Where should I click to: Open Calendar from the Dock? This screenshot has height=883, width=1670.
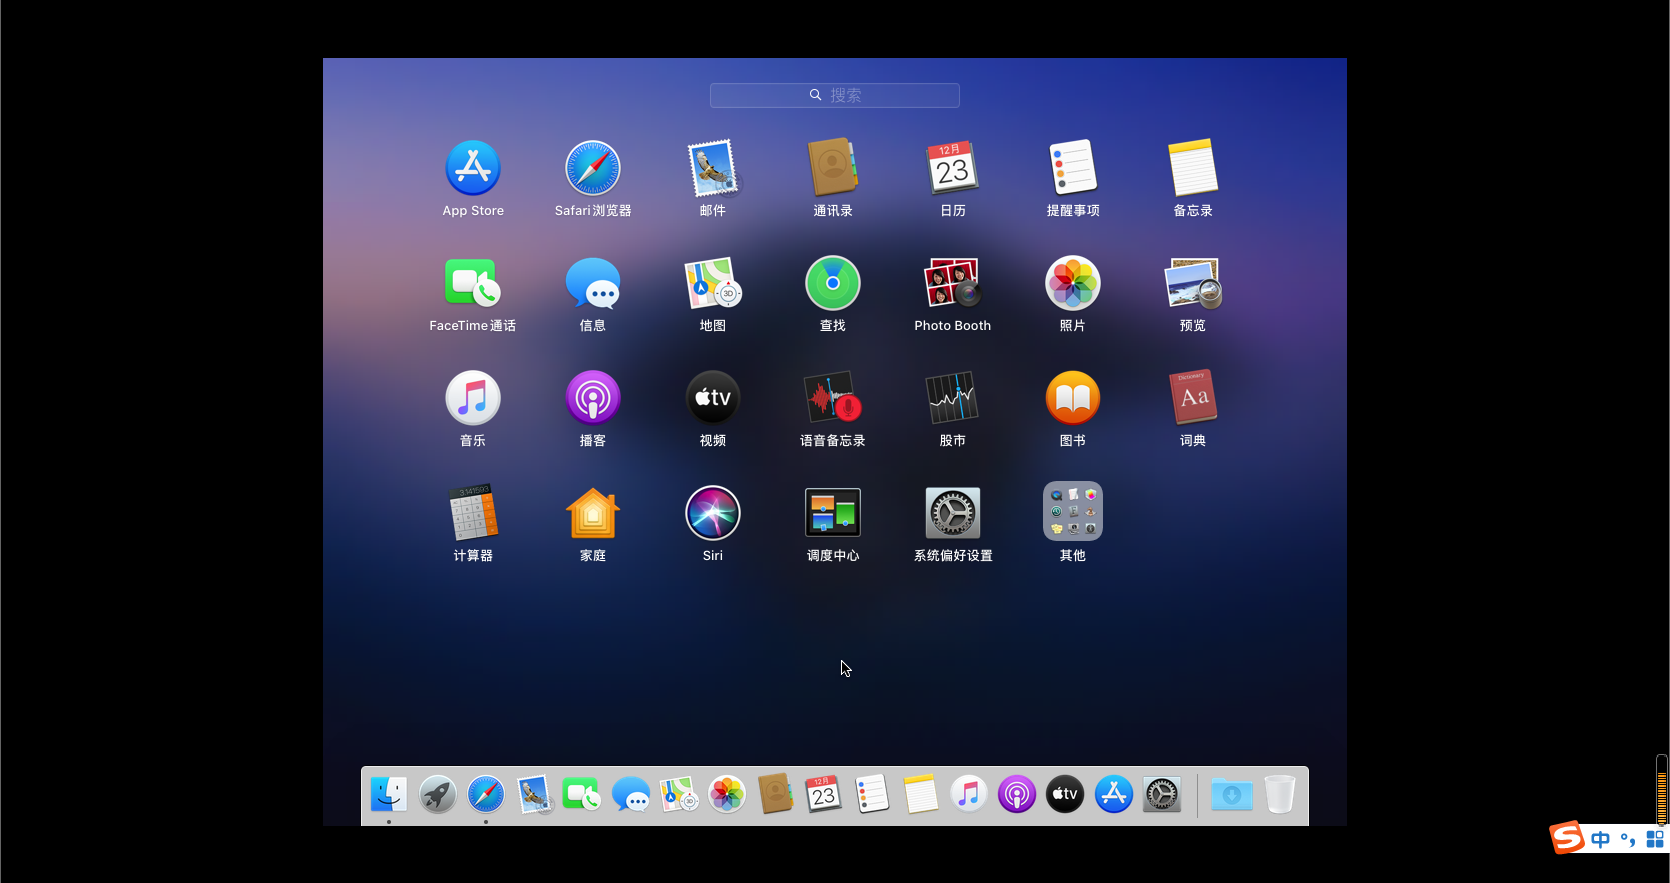click(823, 795)
